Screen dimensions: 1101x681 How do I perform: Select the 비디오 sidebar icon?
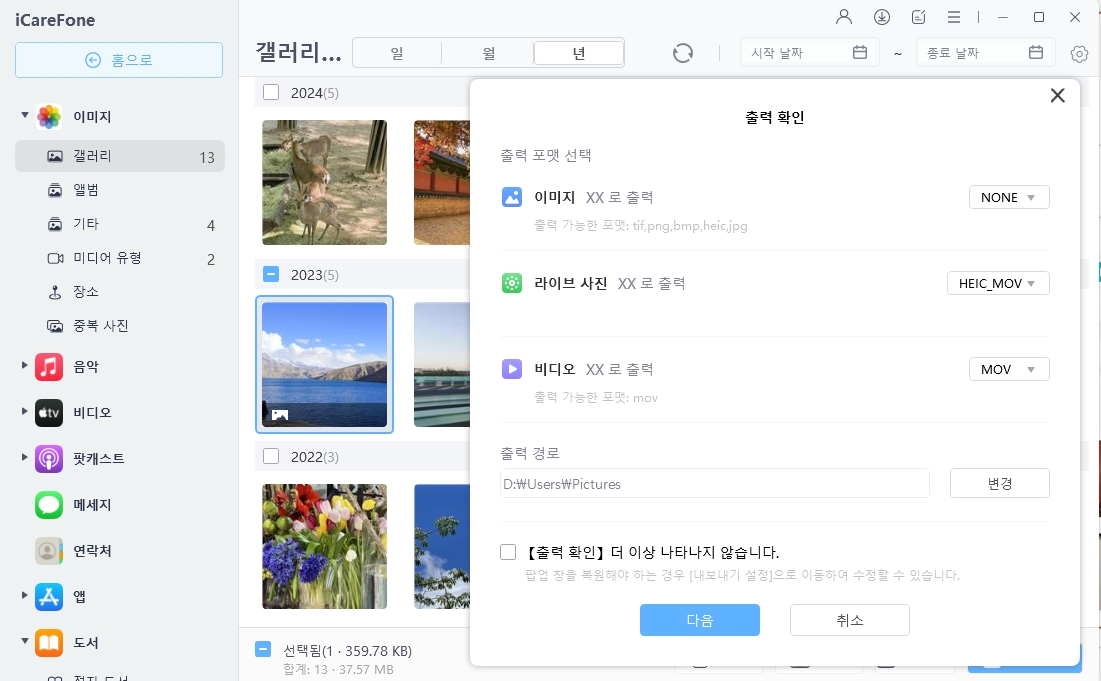point(48,412)
